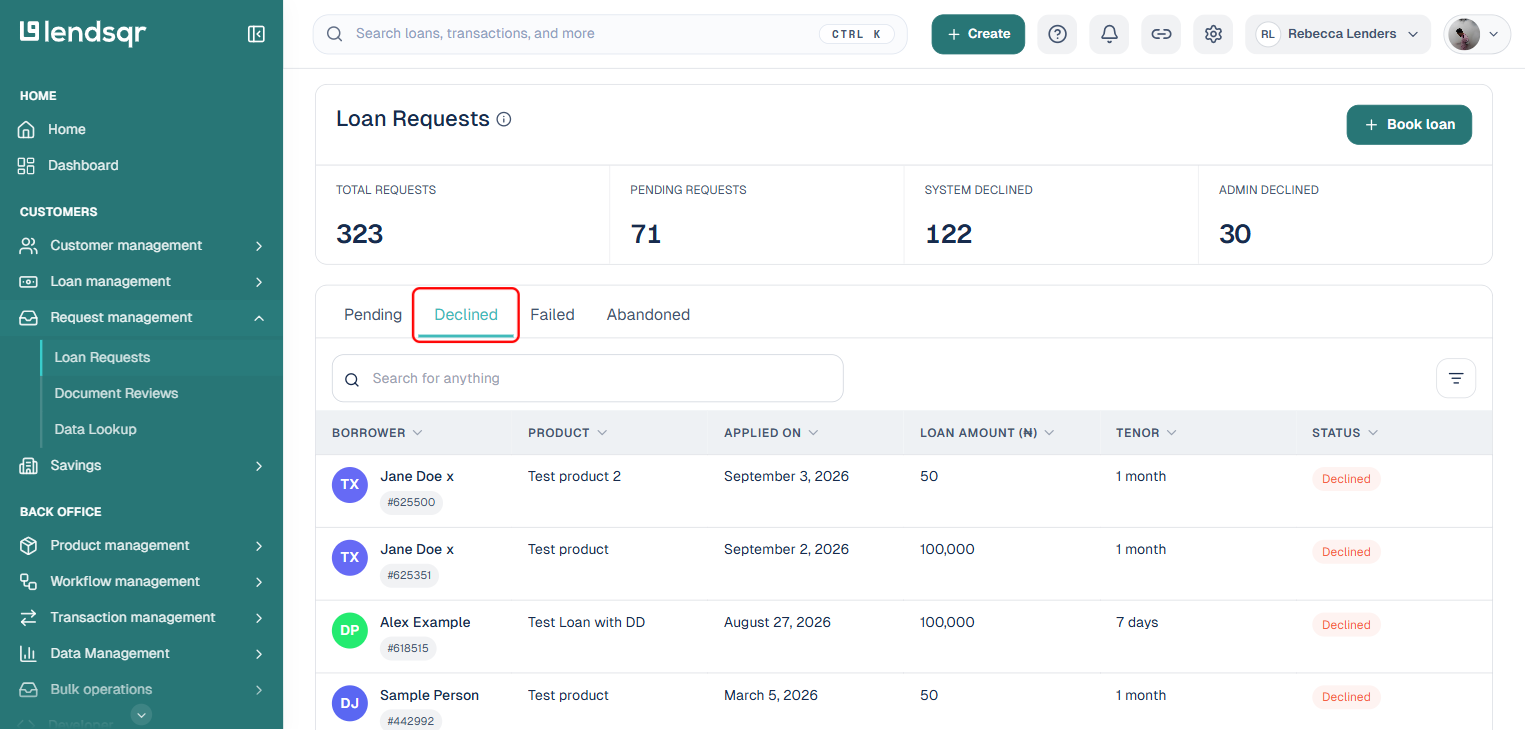The width and height of the screenshot is (1535, 730).
Task: Click the Loan management cash icon
Action: (x=29, y=281)
